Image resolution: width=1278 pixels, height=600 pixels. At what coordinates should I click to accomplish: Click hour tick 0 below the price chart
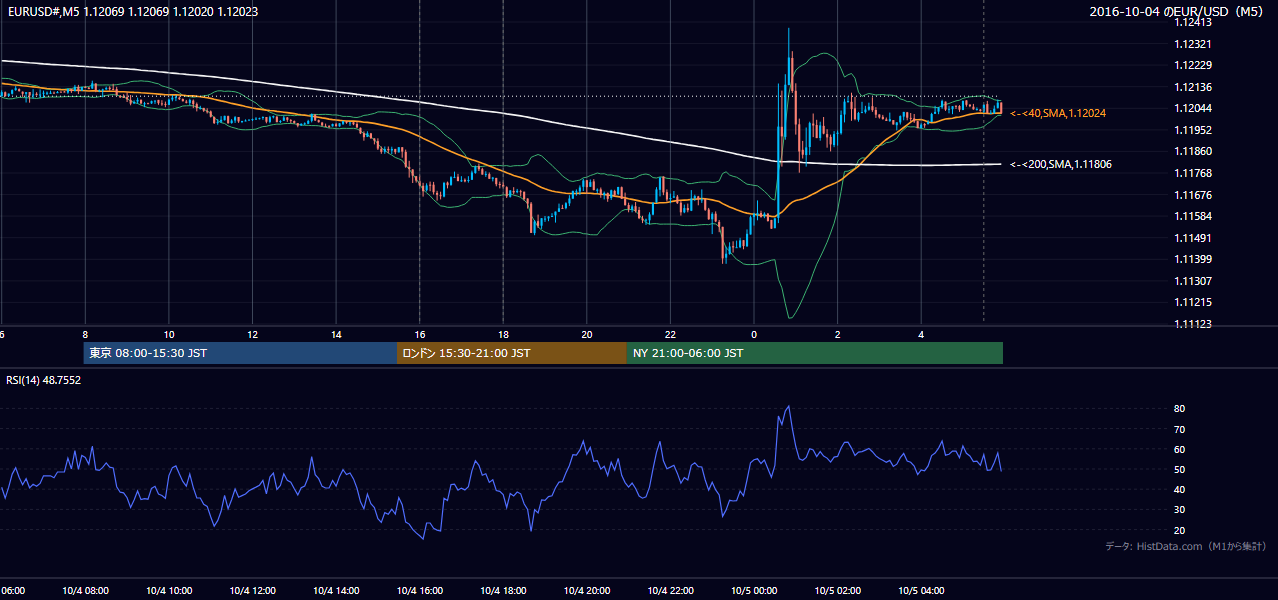point(754,335)
